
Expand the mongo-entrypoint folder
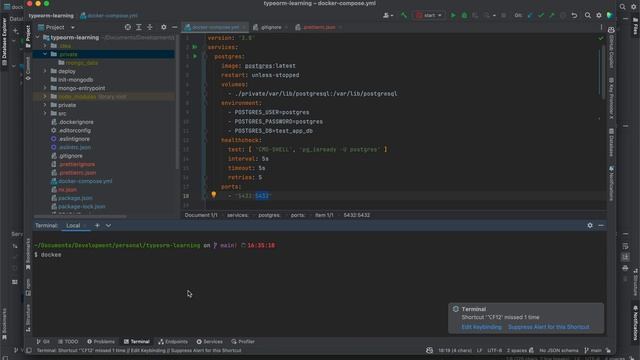pyautogui.click(x=45, y=88)
